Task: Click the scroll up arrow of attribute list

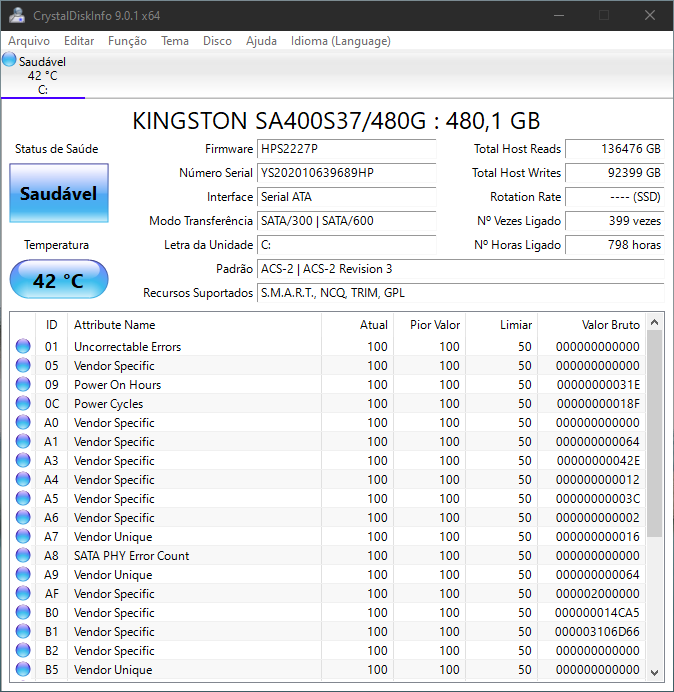Action: click(655, 323)
